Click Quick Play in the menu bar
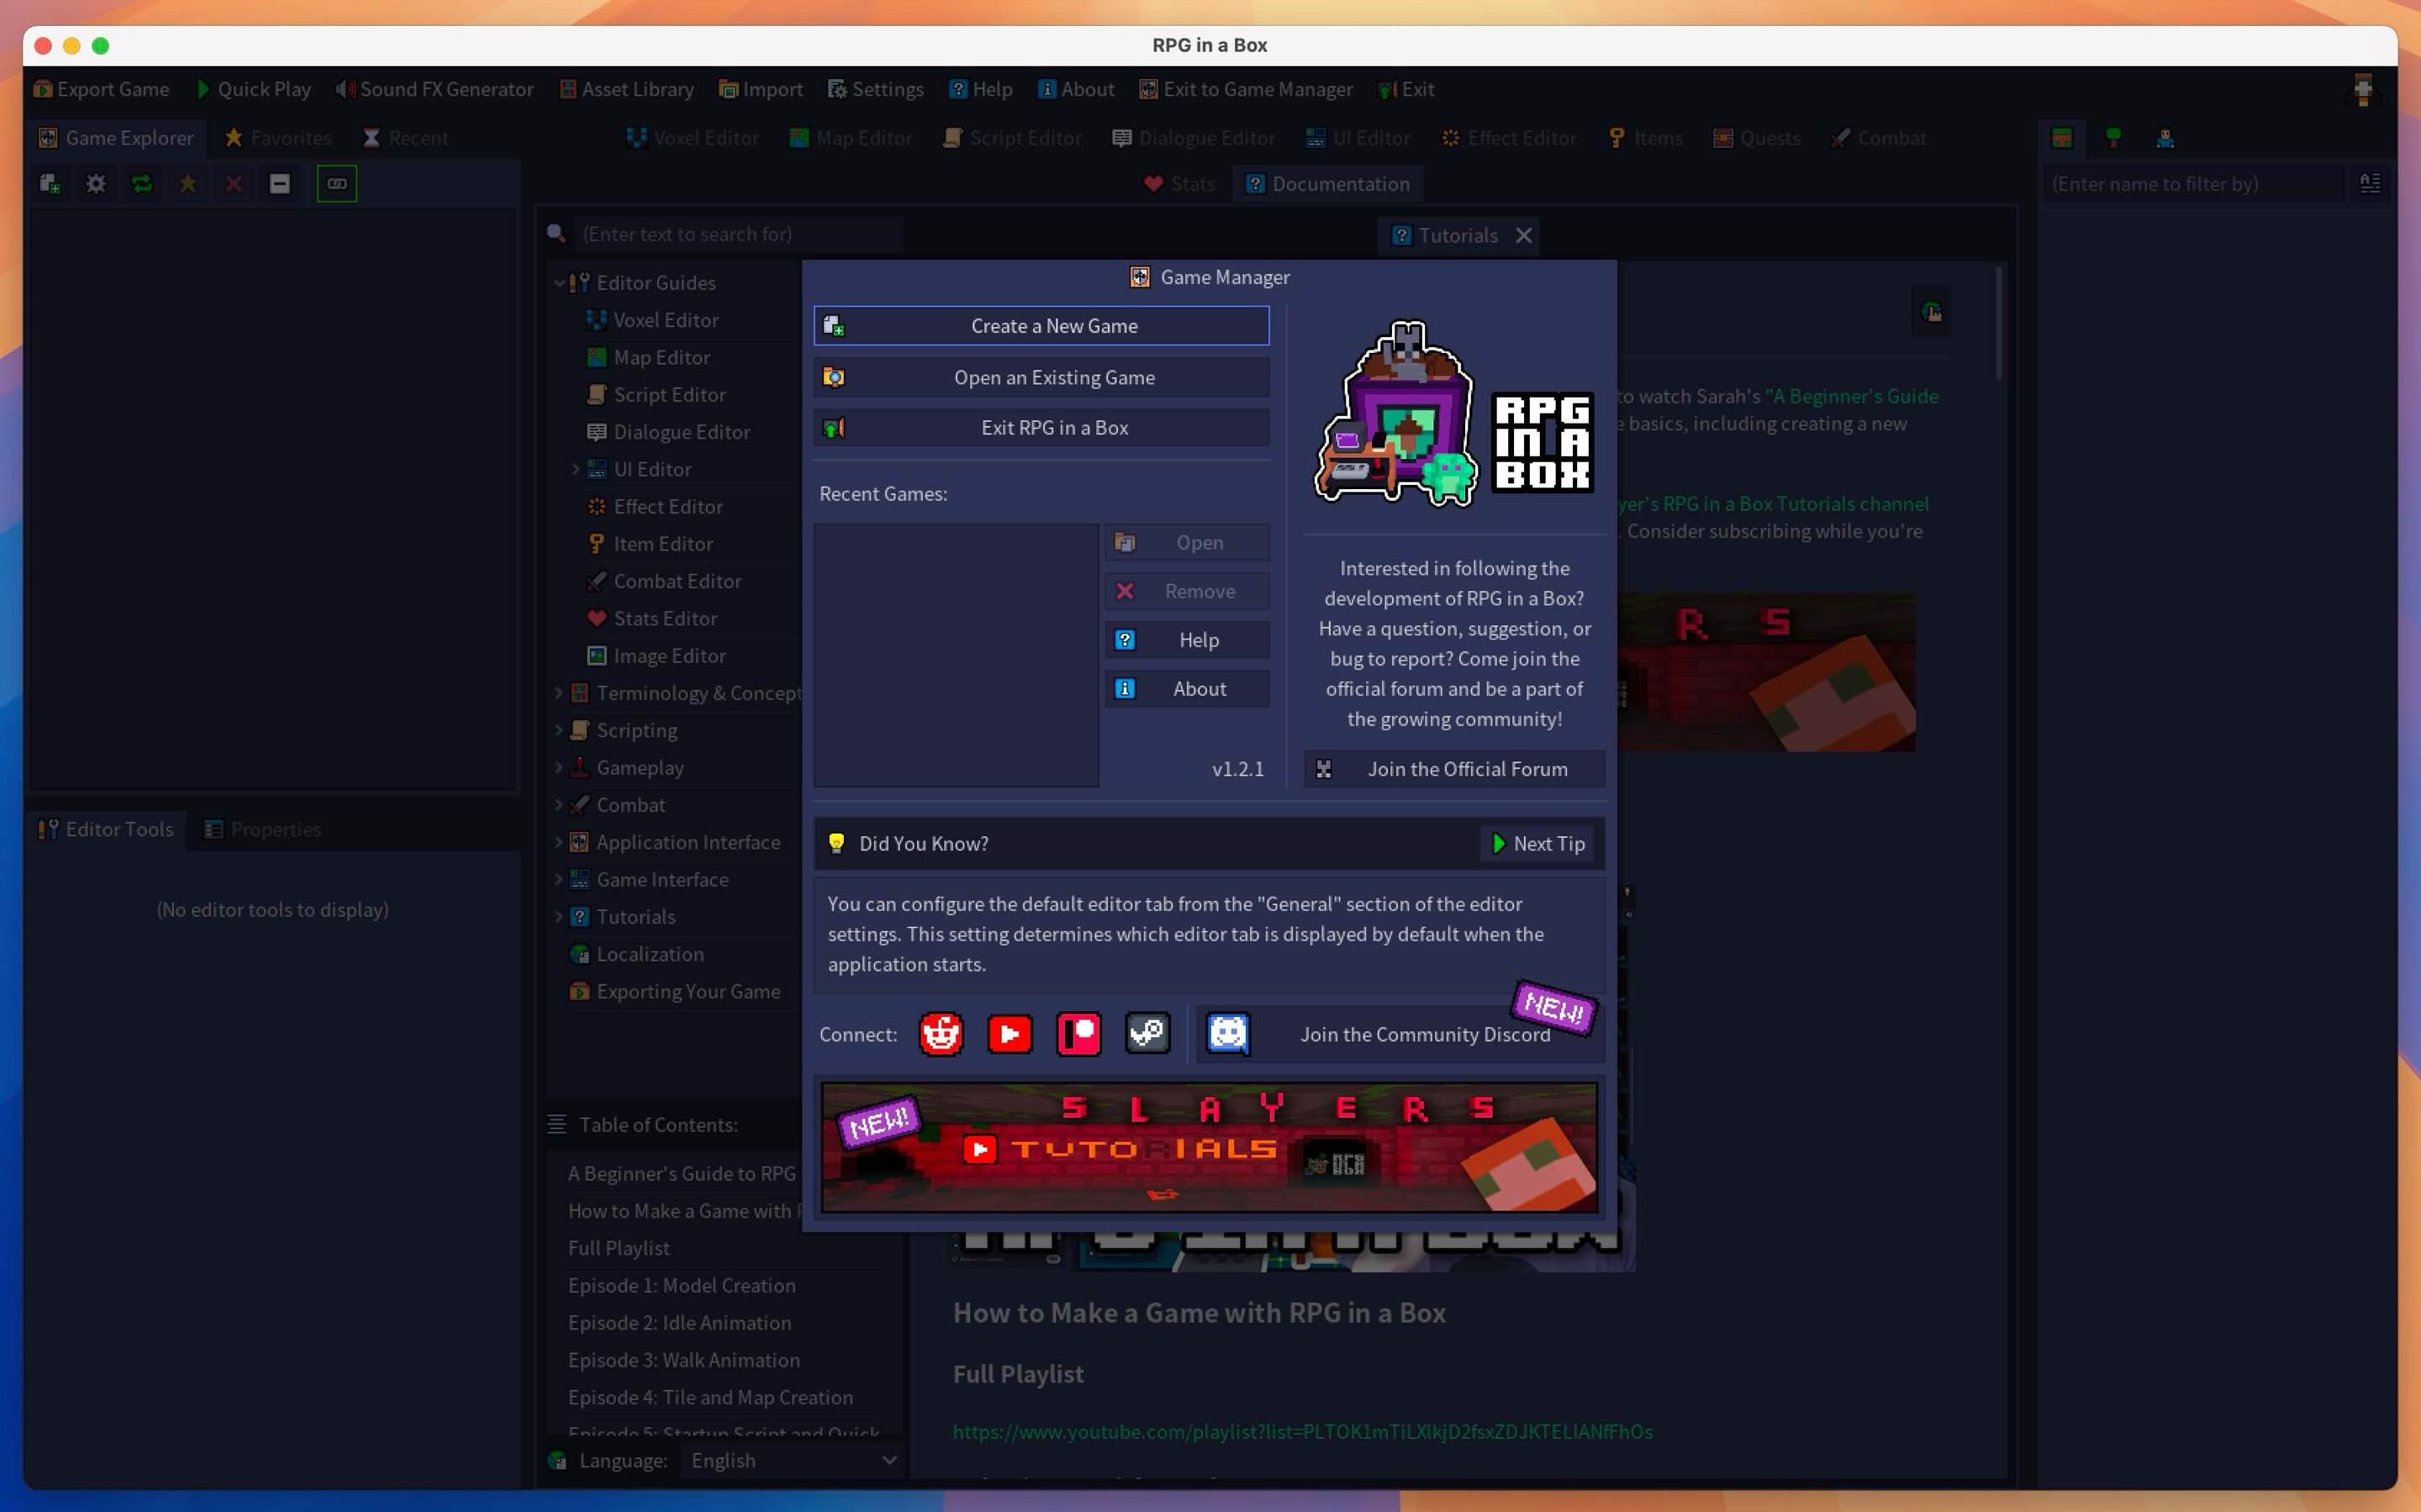2421x1512 pixels. coord(253,89)
